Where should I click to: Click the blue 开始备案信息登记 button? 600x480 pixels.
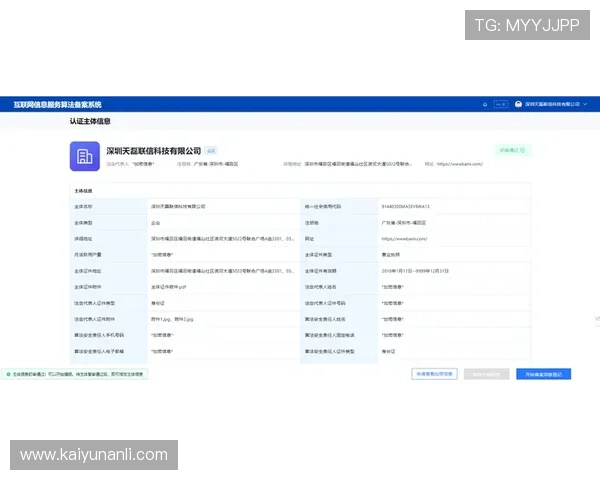tap(543, 374)
